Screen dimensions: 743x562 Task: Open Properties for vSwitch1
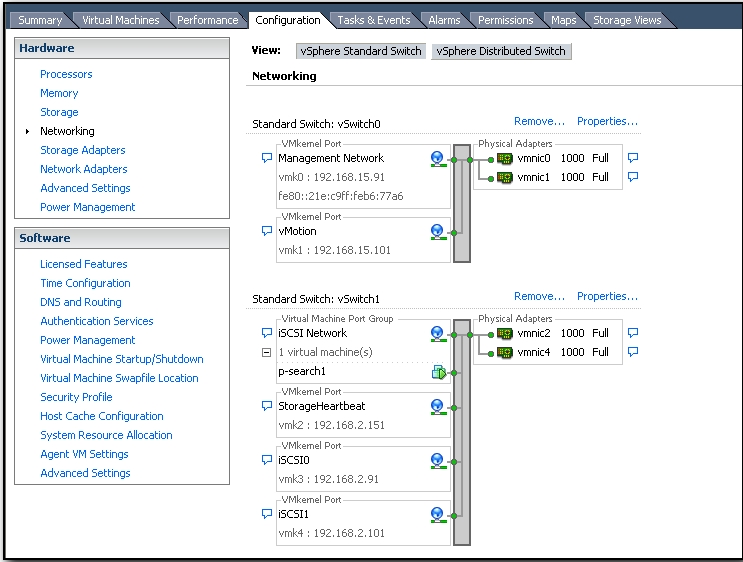pos(607,297)
